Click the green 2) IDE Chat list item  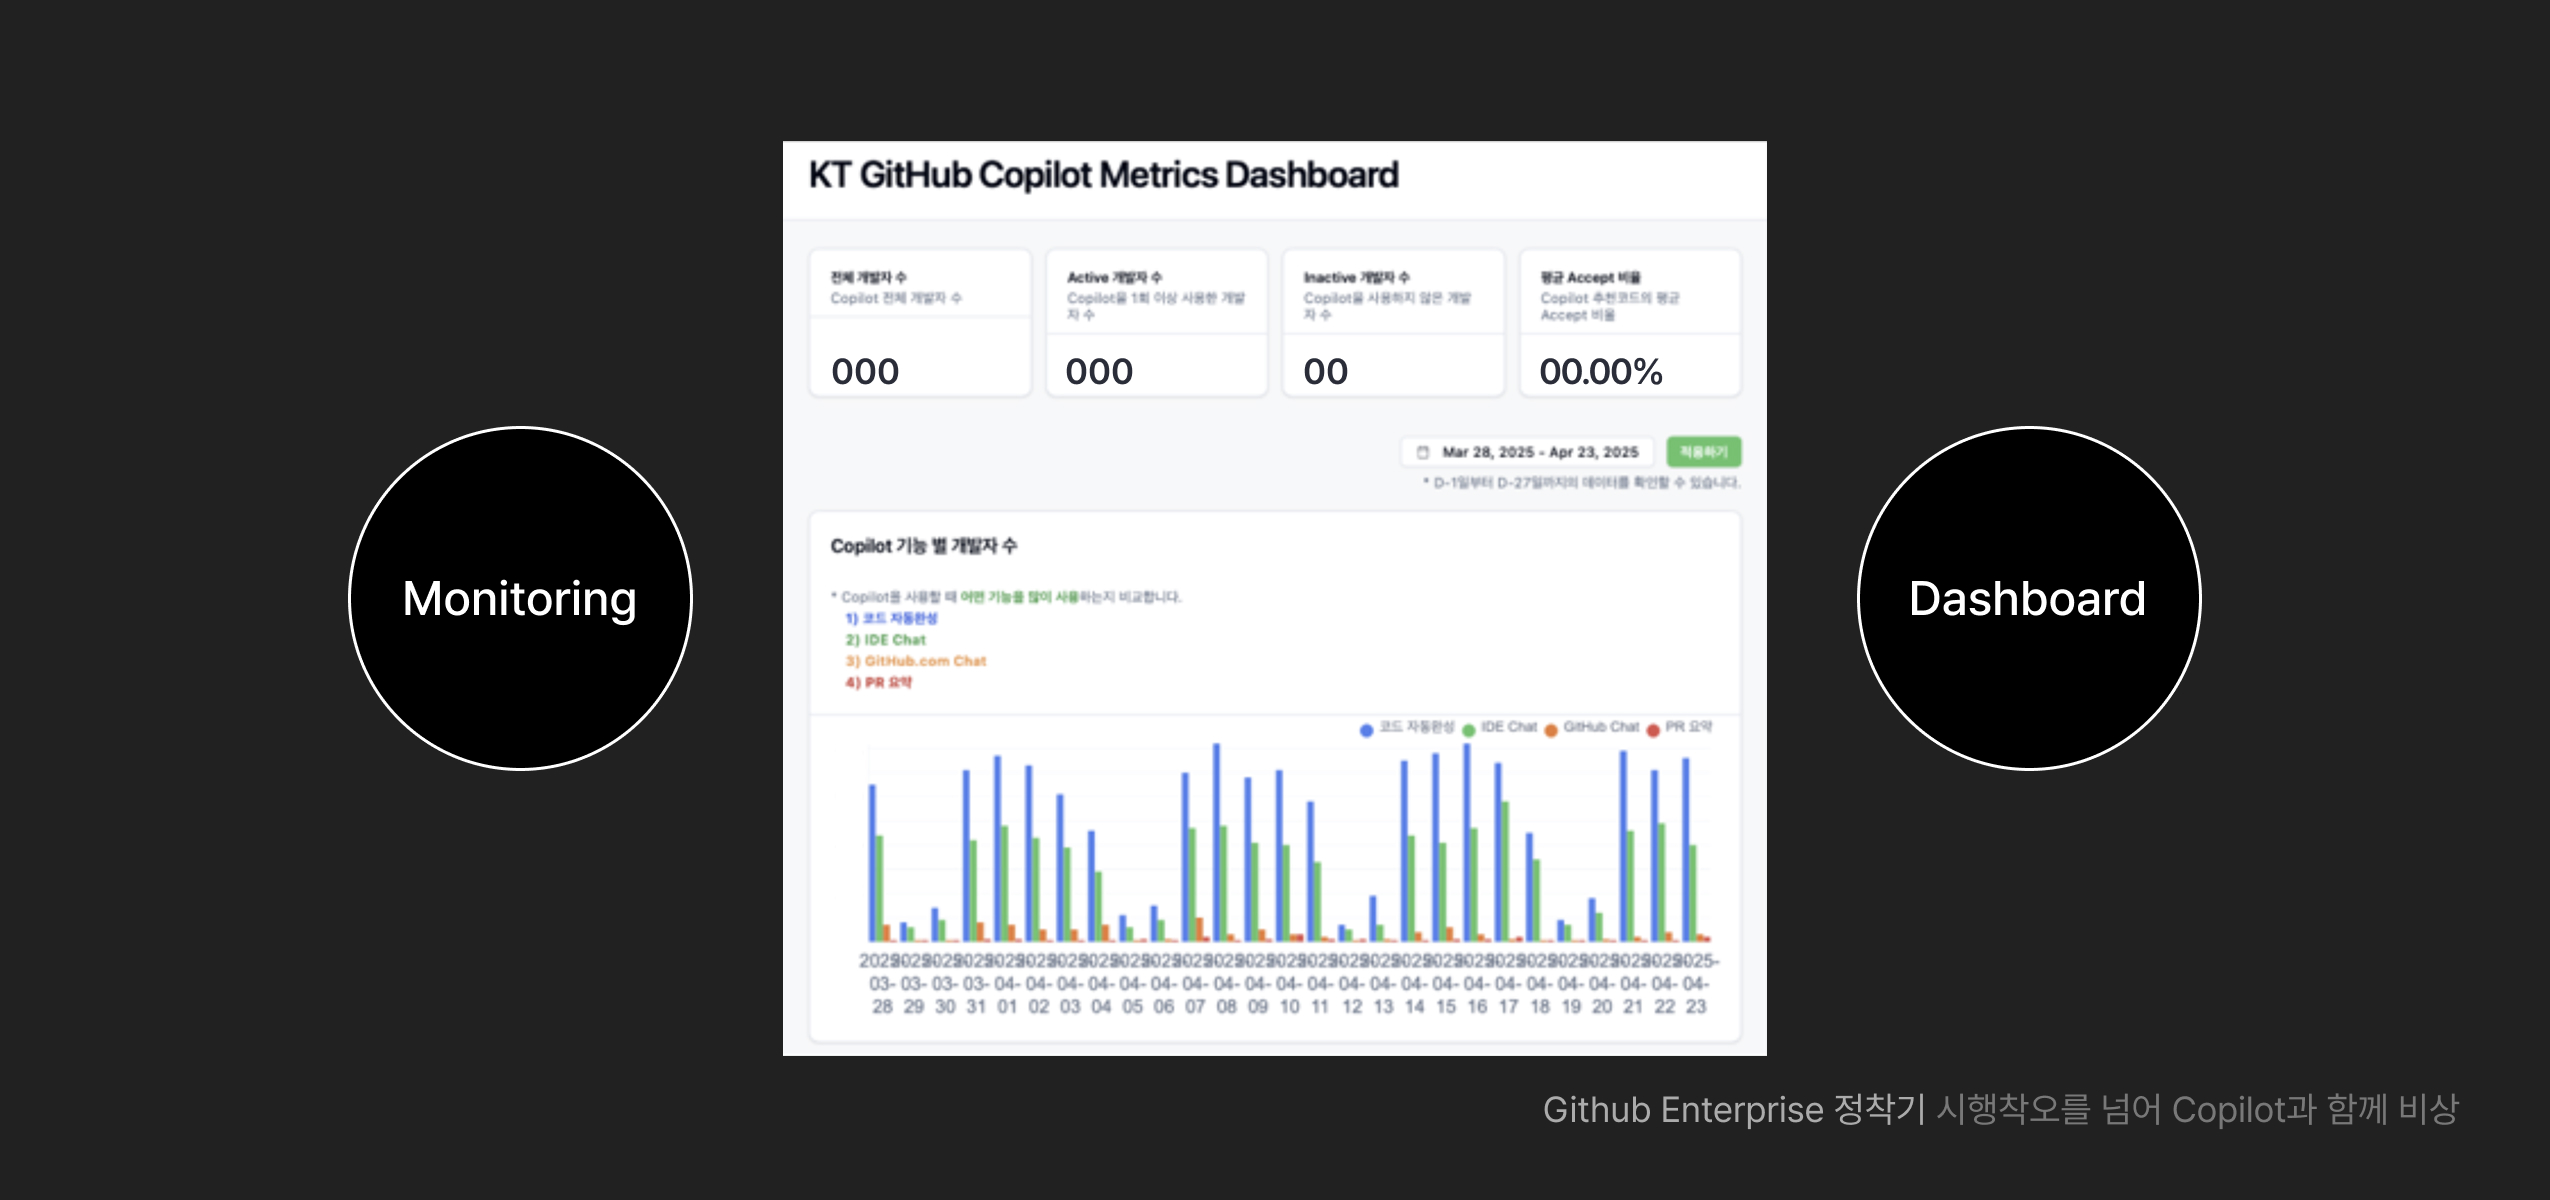tap(886, 640)
